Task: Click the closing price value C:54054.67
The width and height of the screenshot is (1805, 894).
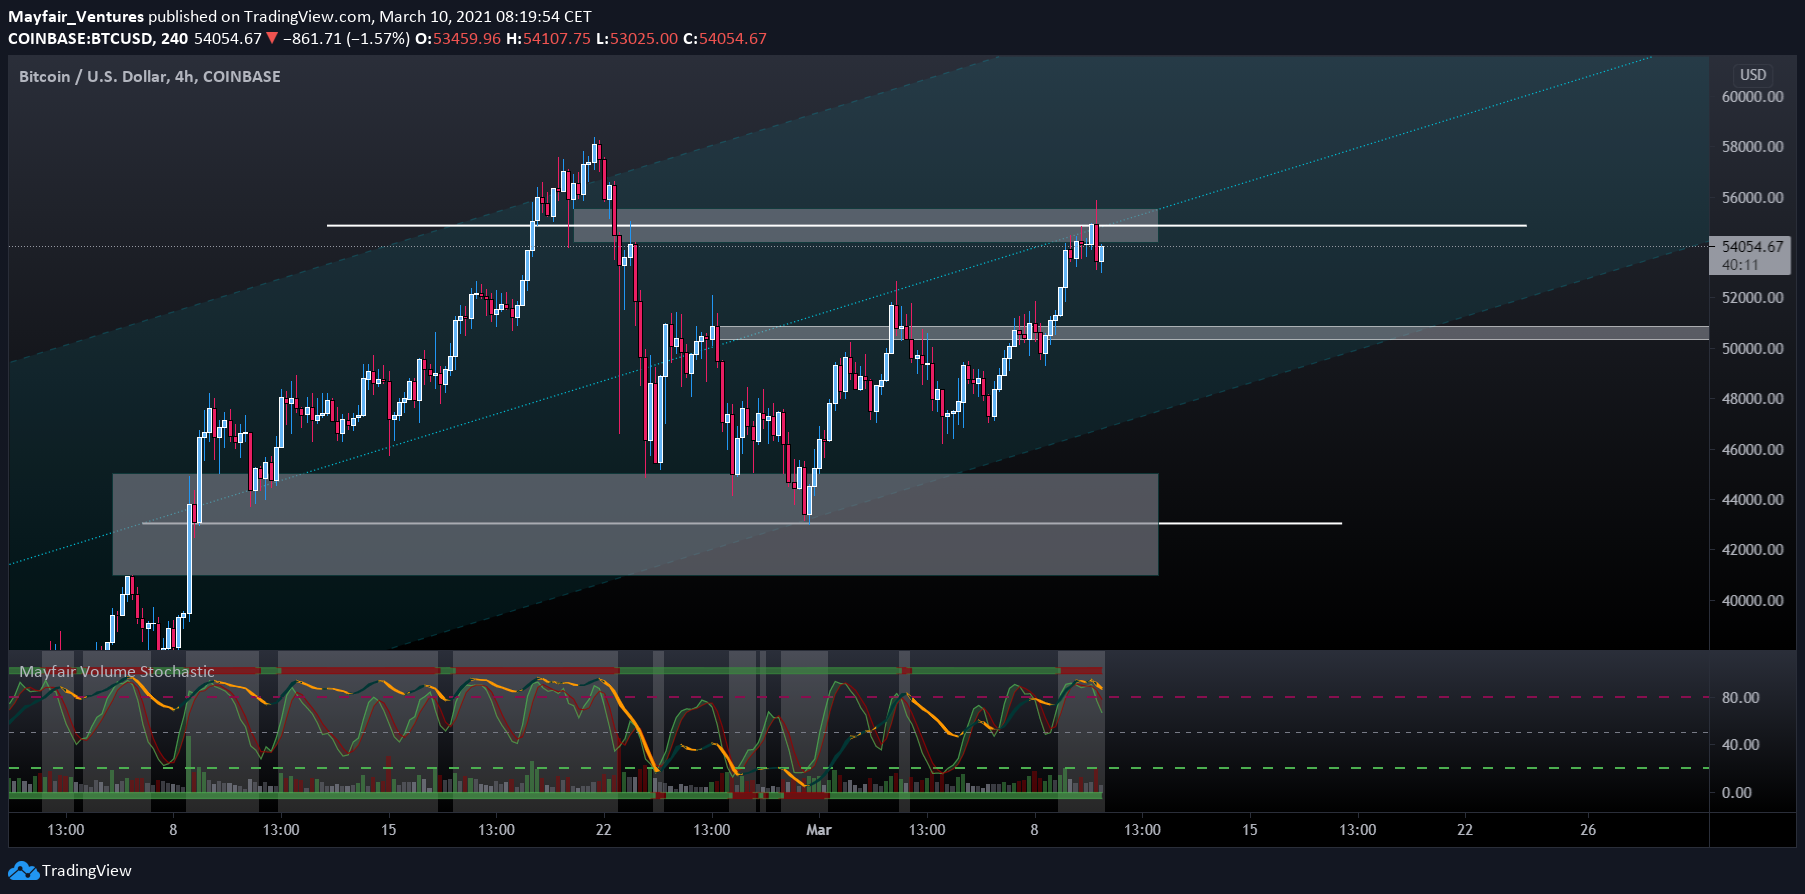Action: tap(725, 38)
